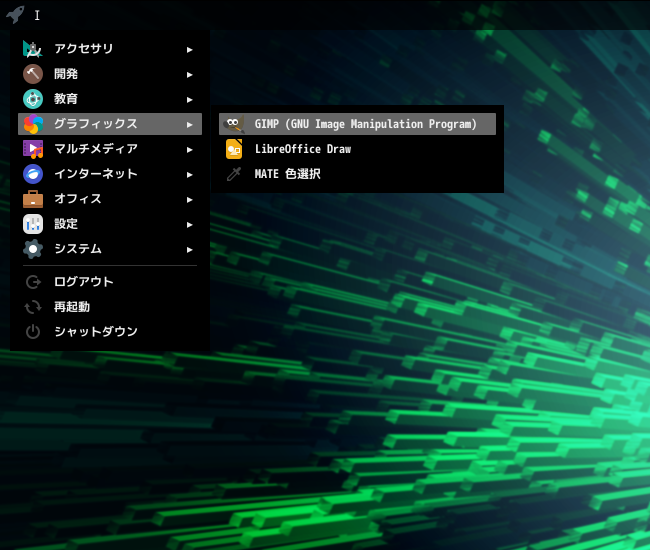Click the sliders icon beside 設定

(33, 224)
